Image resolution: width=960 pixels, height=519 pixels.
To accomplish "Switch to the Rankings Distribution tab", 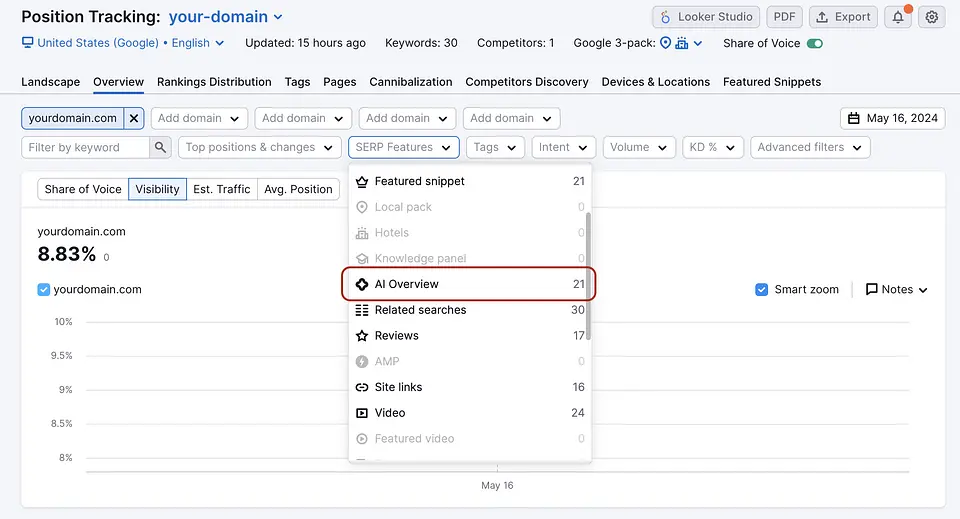I will click(x=214, y=82).
